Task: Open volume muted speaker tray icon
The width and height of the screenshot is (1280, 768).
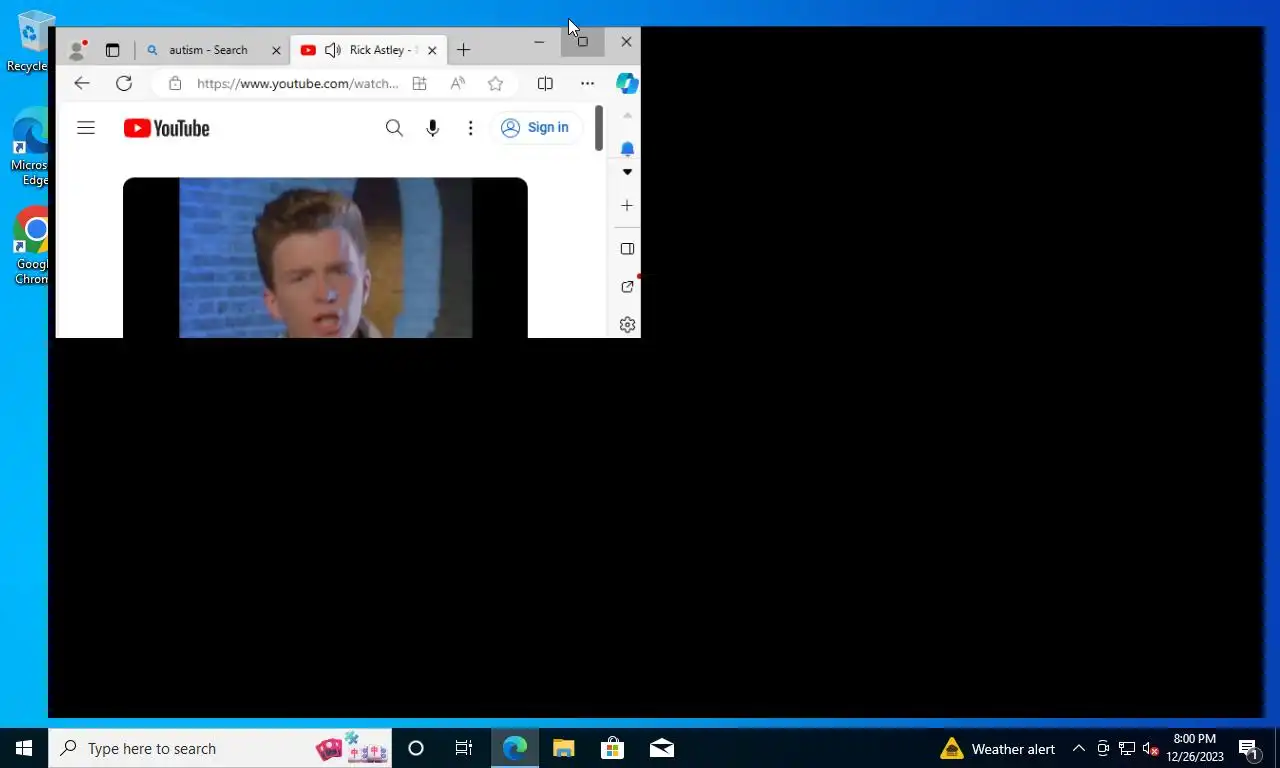Action: 1150,749
